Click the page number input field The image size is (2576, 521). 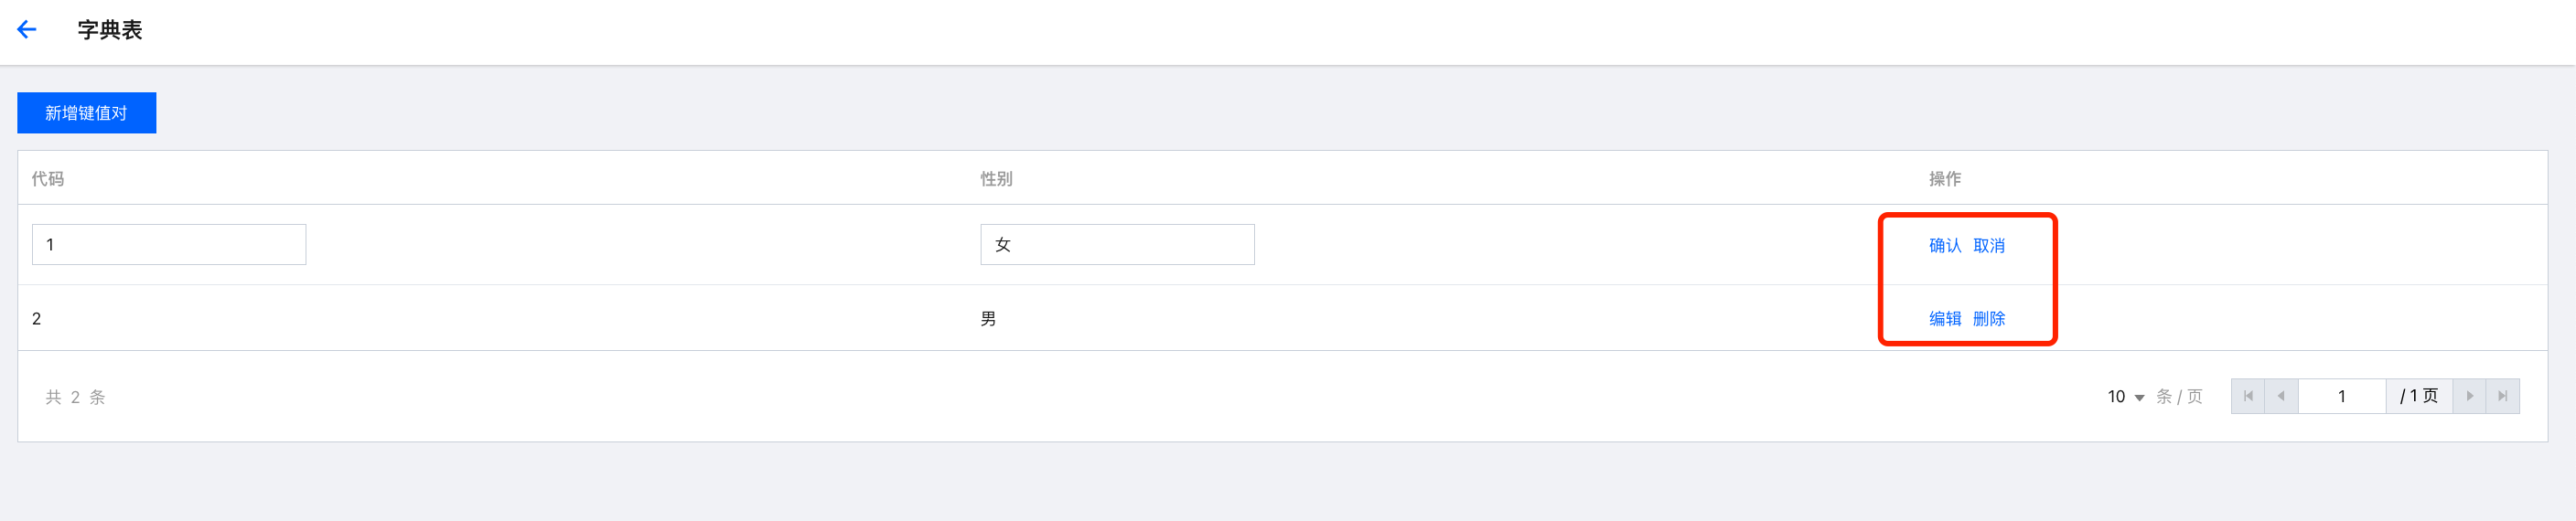[x=2341, y=396]
